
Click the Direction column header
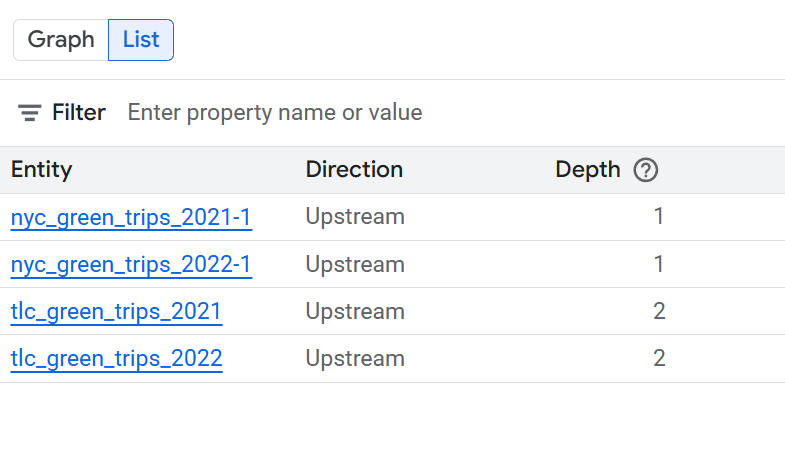click(354, 170)
